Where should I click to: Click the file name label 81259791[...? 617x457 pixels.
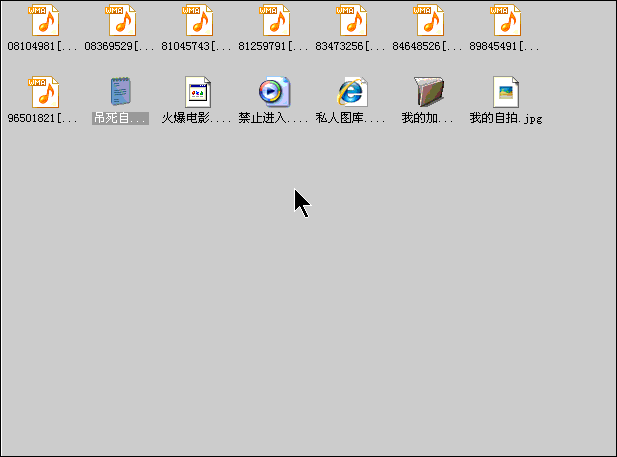click(274, 46)
